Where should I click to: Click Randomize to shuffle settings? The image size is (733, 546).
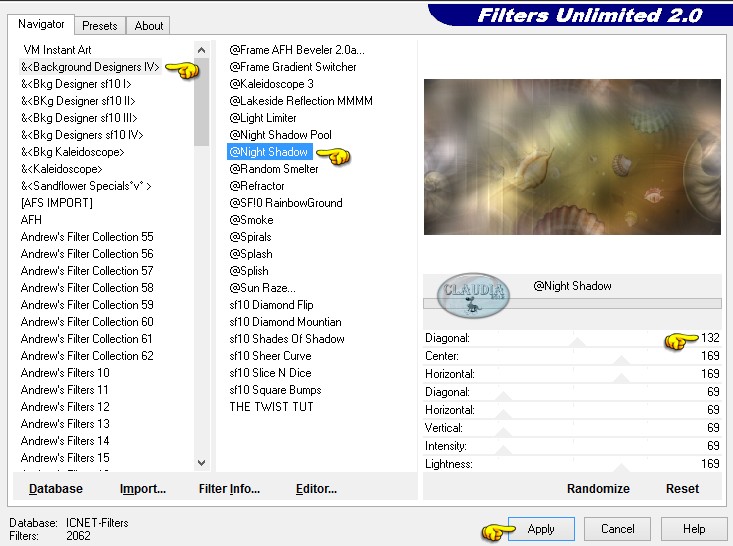598,489
